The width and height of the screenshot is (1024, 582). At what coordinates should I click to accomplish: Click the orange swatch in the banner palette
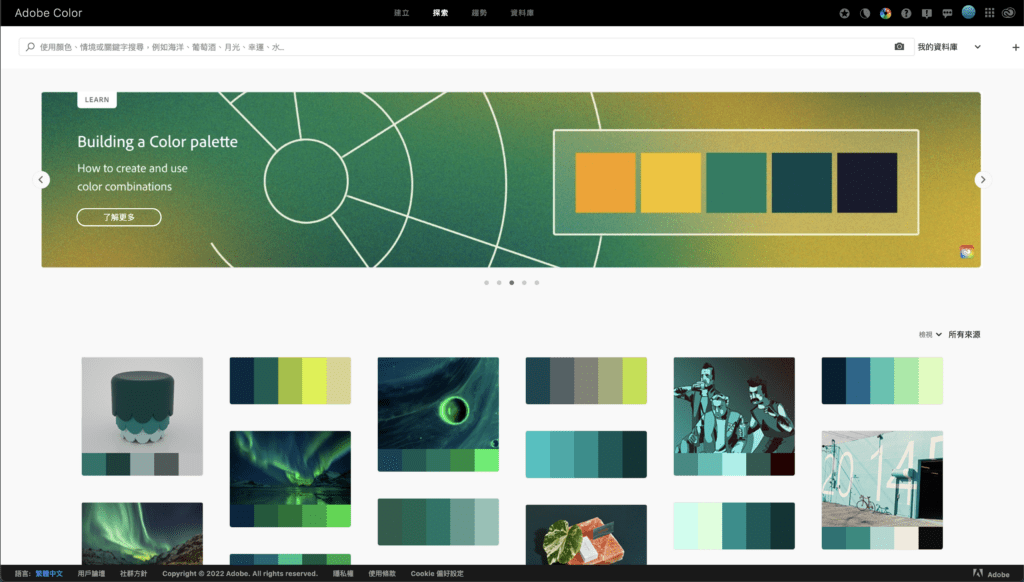click(x=604, y=181)
